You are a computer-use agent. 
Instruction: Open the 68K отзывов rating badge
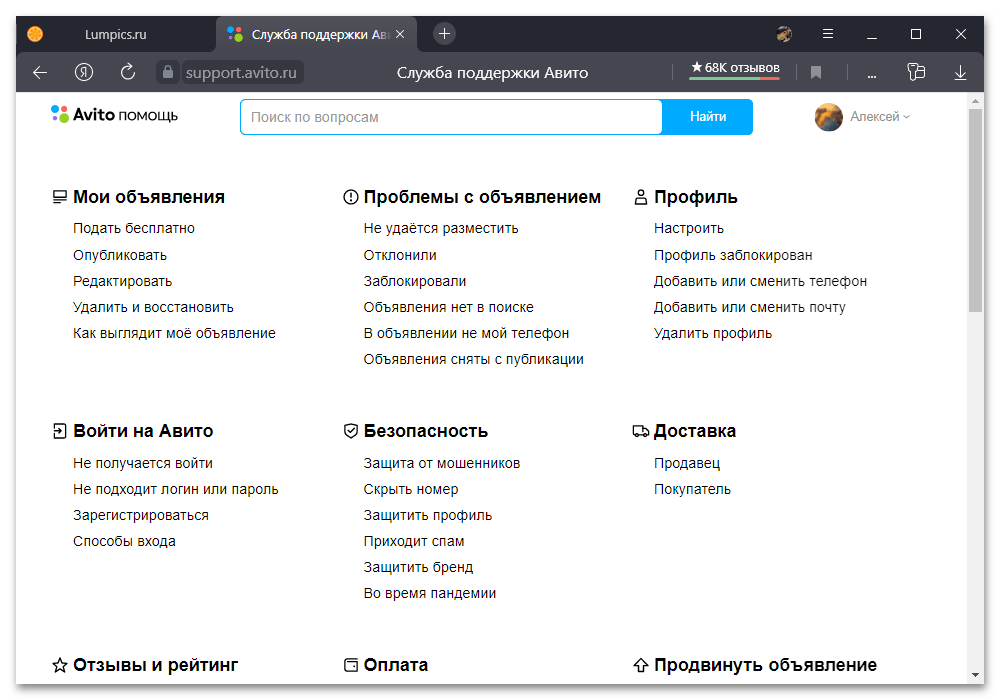coord(735,68)
